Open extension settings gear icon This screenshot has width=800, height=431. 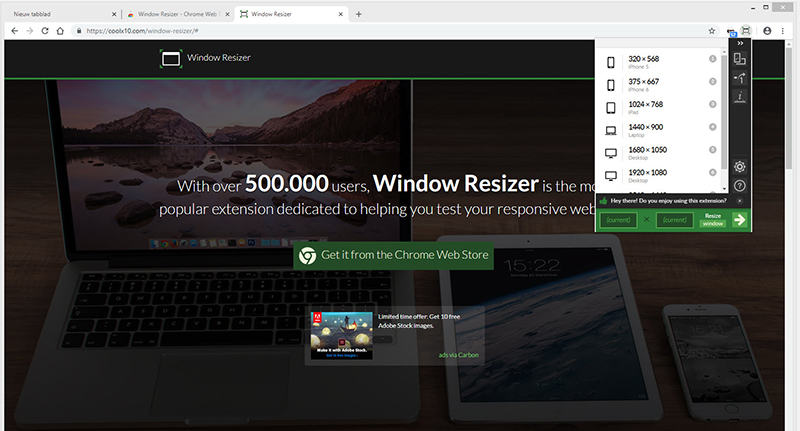740,166
